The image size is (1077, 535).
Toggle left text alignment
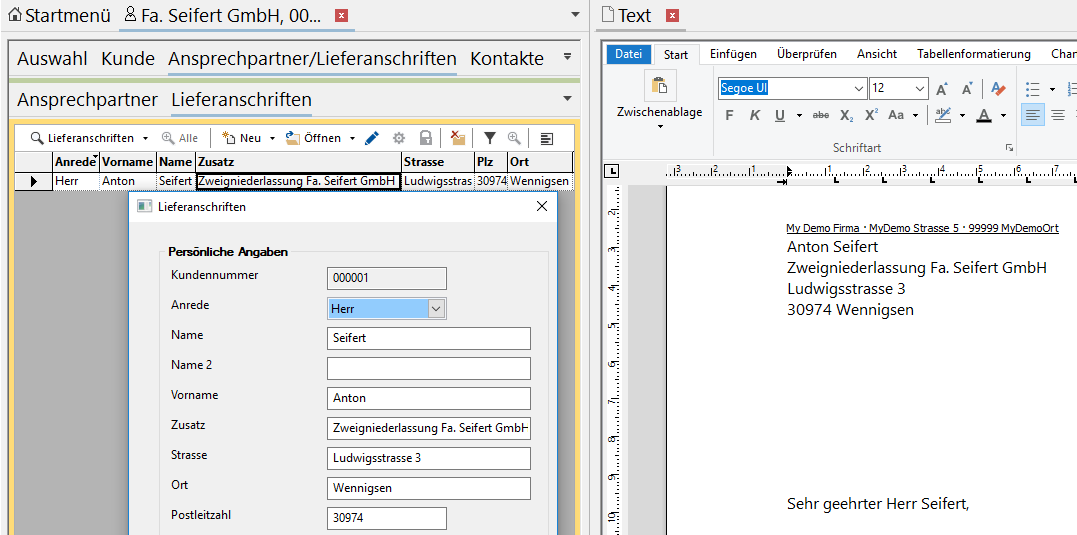(x=1033, y=115)
